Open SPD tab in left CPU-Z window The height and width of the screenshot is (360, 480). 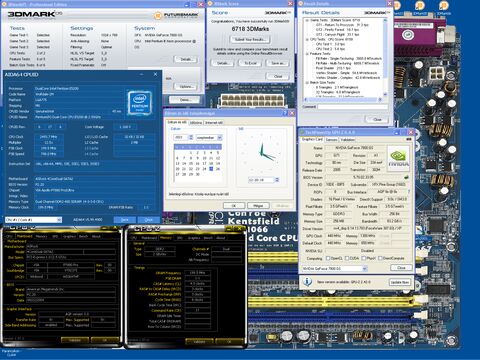pyautogui.click(x=55, y=236)
